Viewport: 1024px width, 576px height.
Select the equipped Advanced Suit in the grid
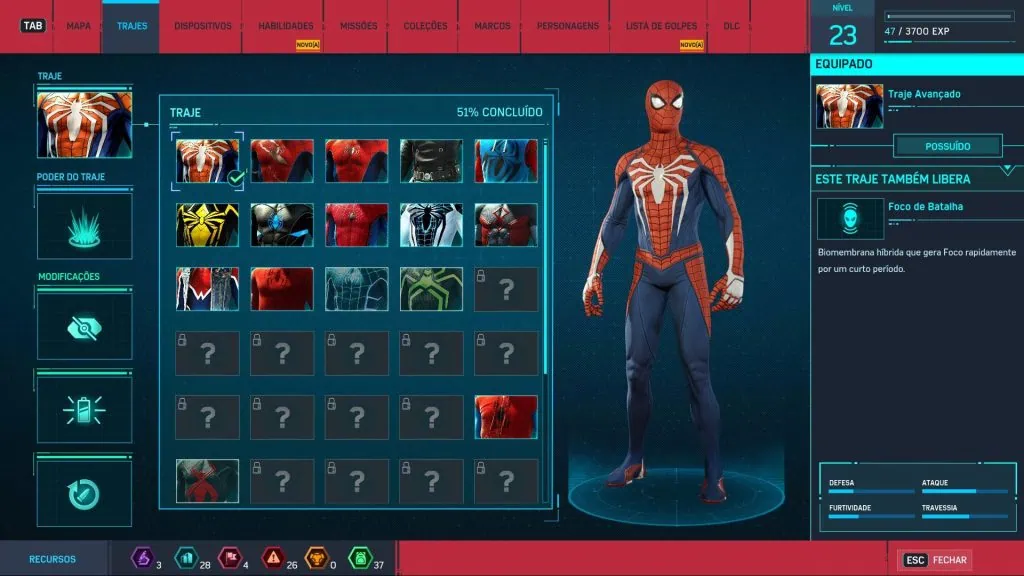tap(207, 161)
